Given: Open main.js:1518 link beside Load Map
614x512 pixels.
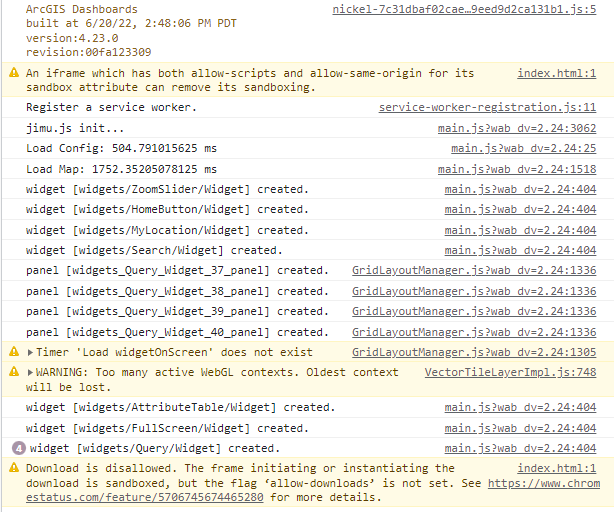Looking at the screenshot, I should (517, 169).
